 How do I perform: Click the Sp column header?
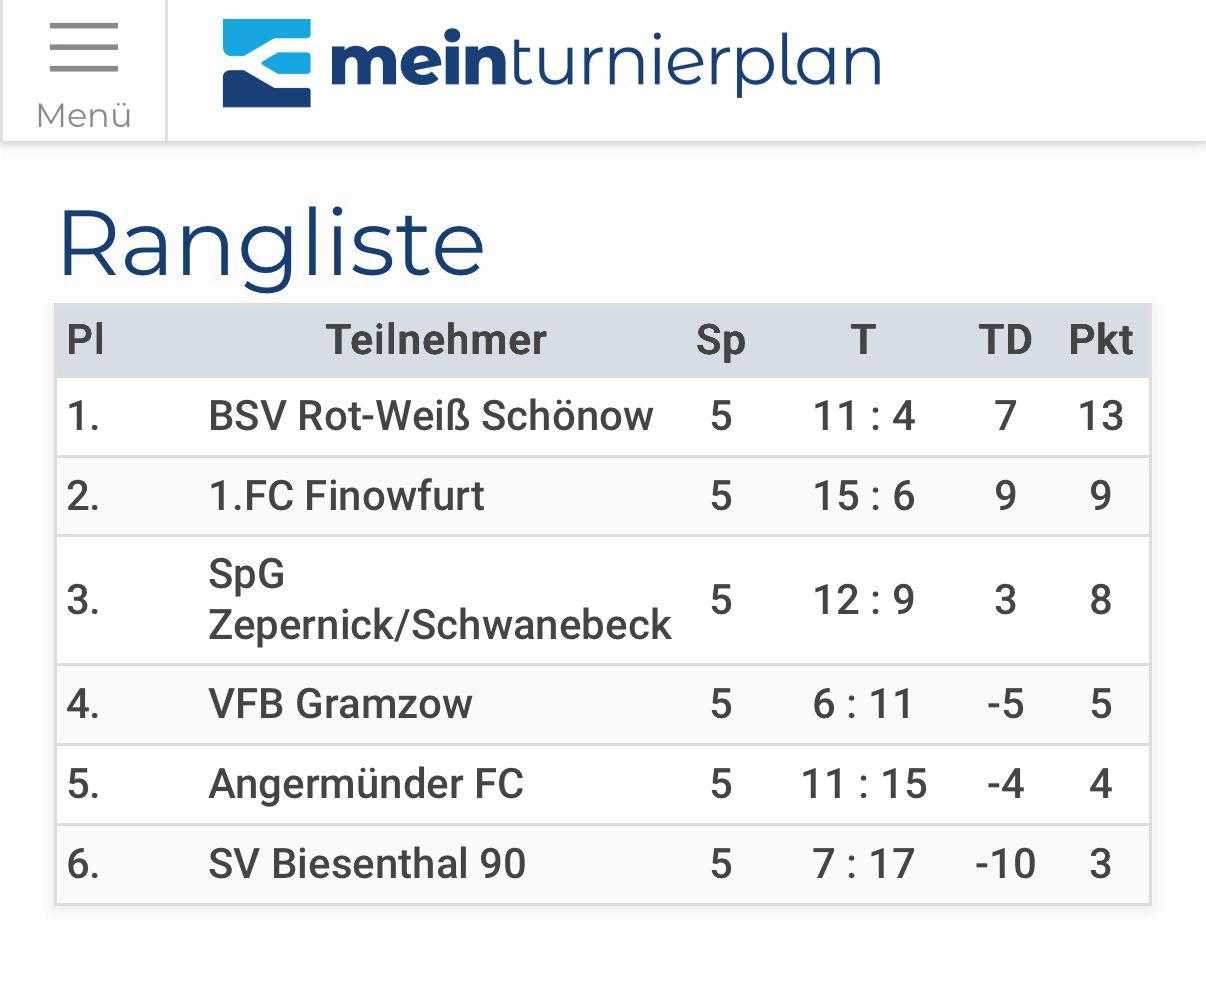(721, 340)
